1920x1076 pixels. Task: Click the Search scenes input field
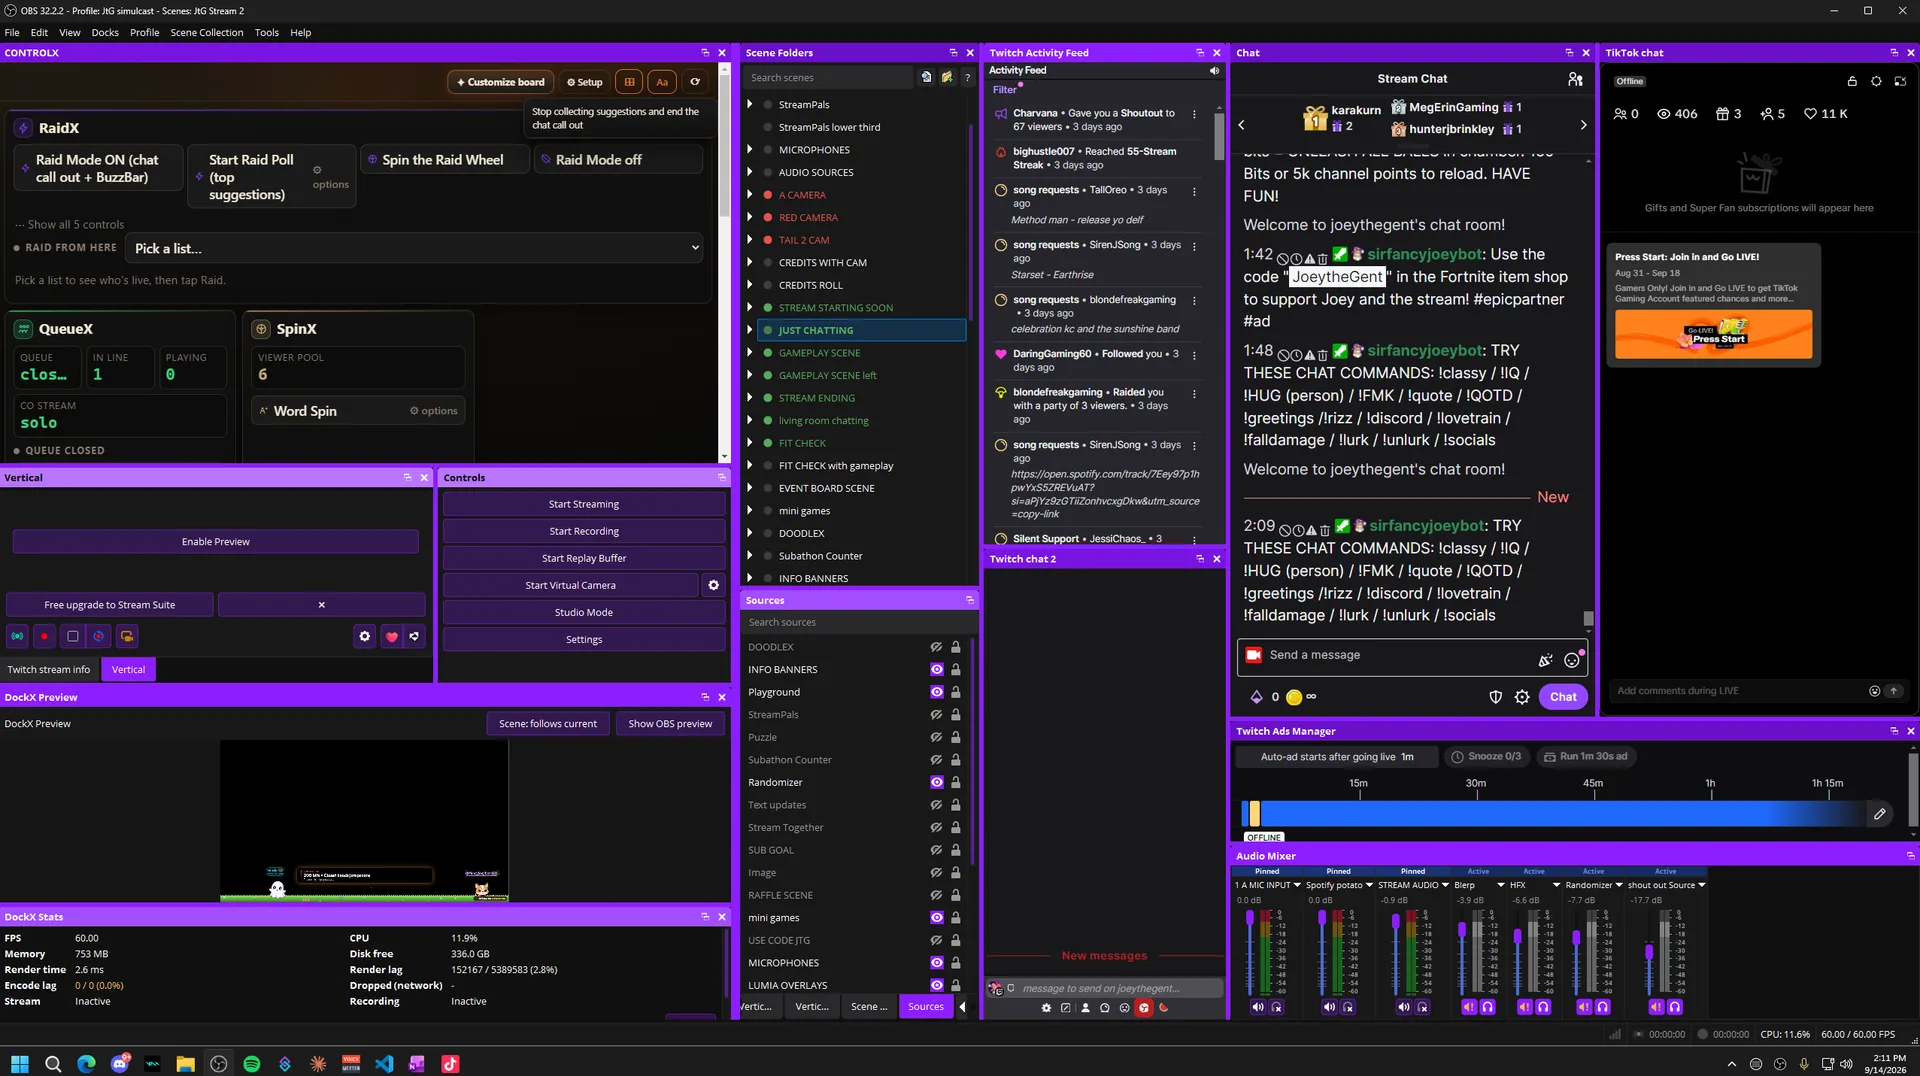point(828,77)
